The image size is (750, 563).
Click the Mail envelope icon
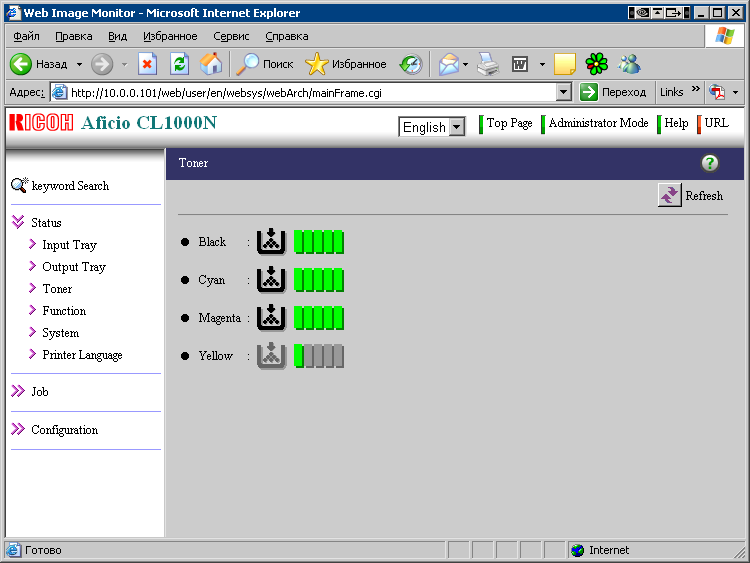(449, 64)
